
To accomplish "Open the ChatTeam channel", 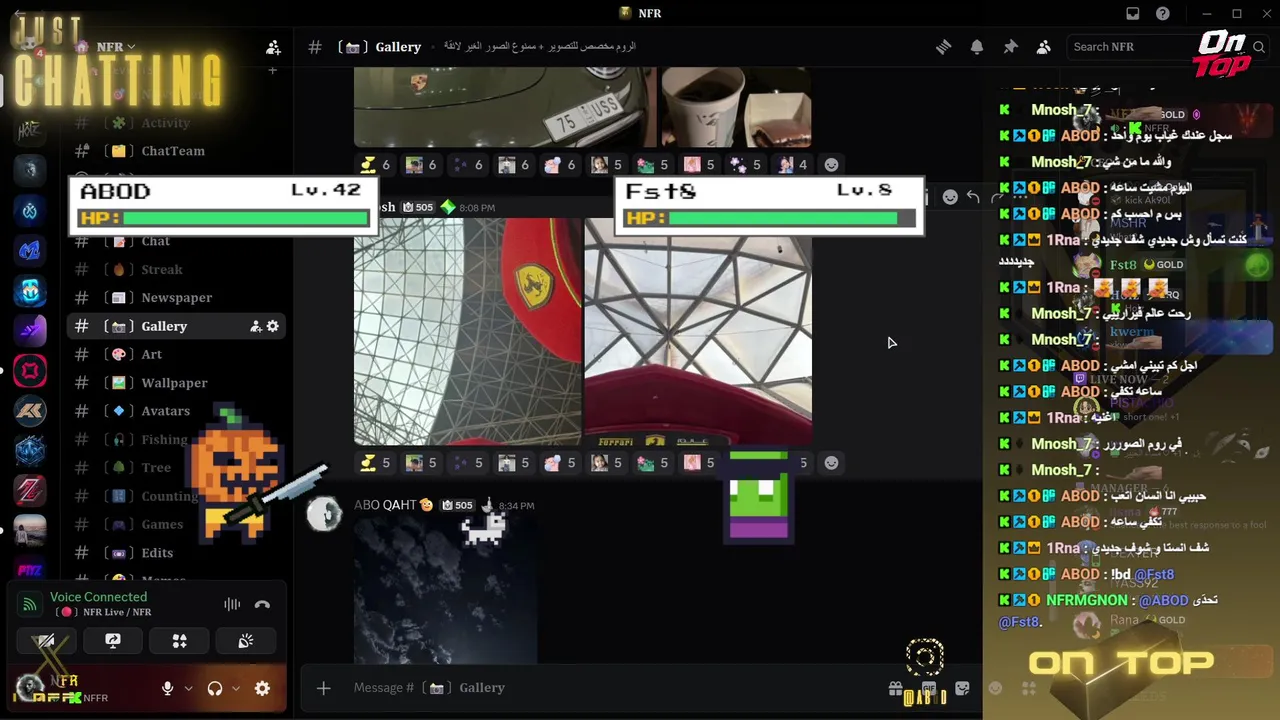I will [178, 151].
